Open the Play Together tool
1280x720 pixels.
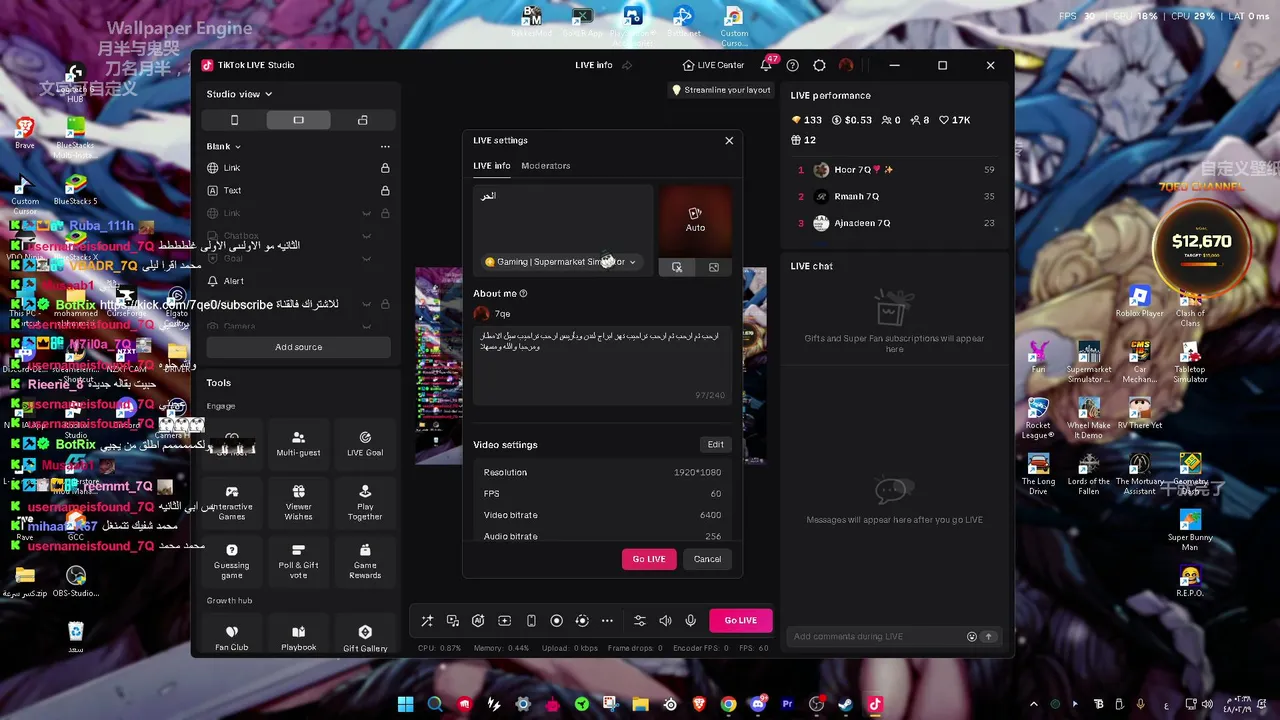coord(365,503)
